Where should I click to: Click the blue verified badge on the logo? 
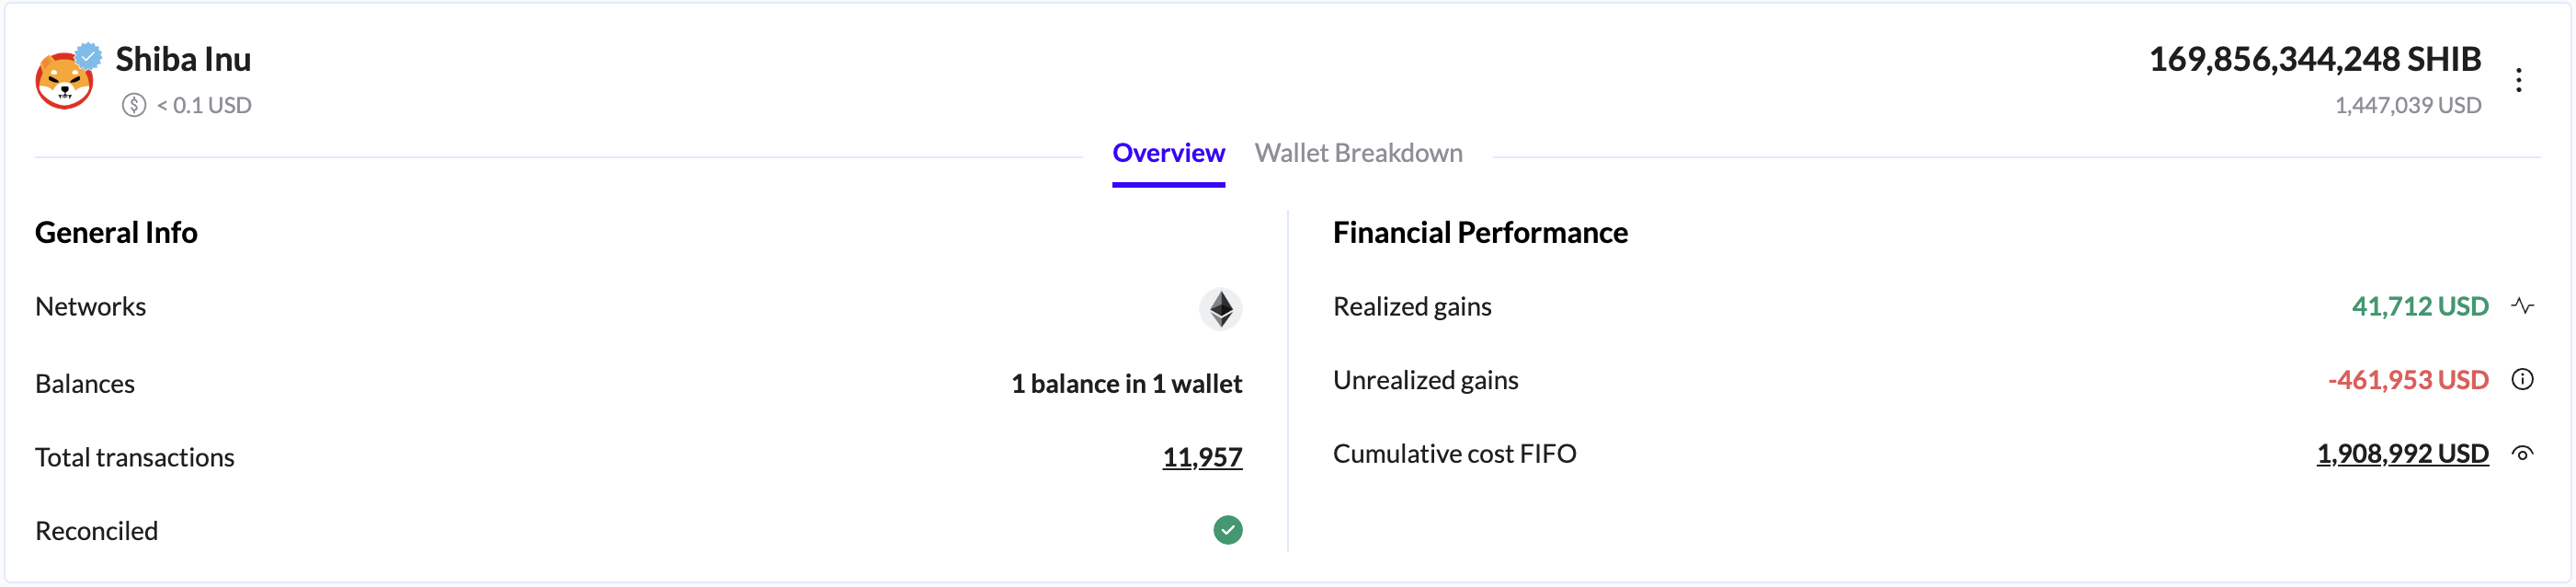tap(89, 56)
